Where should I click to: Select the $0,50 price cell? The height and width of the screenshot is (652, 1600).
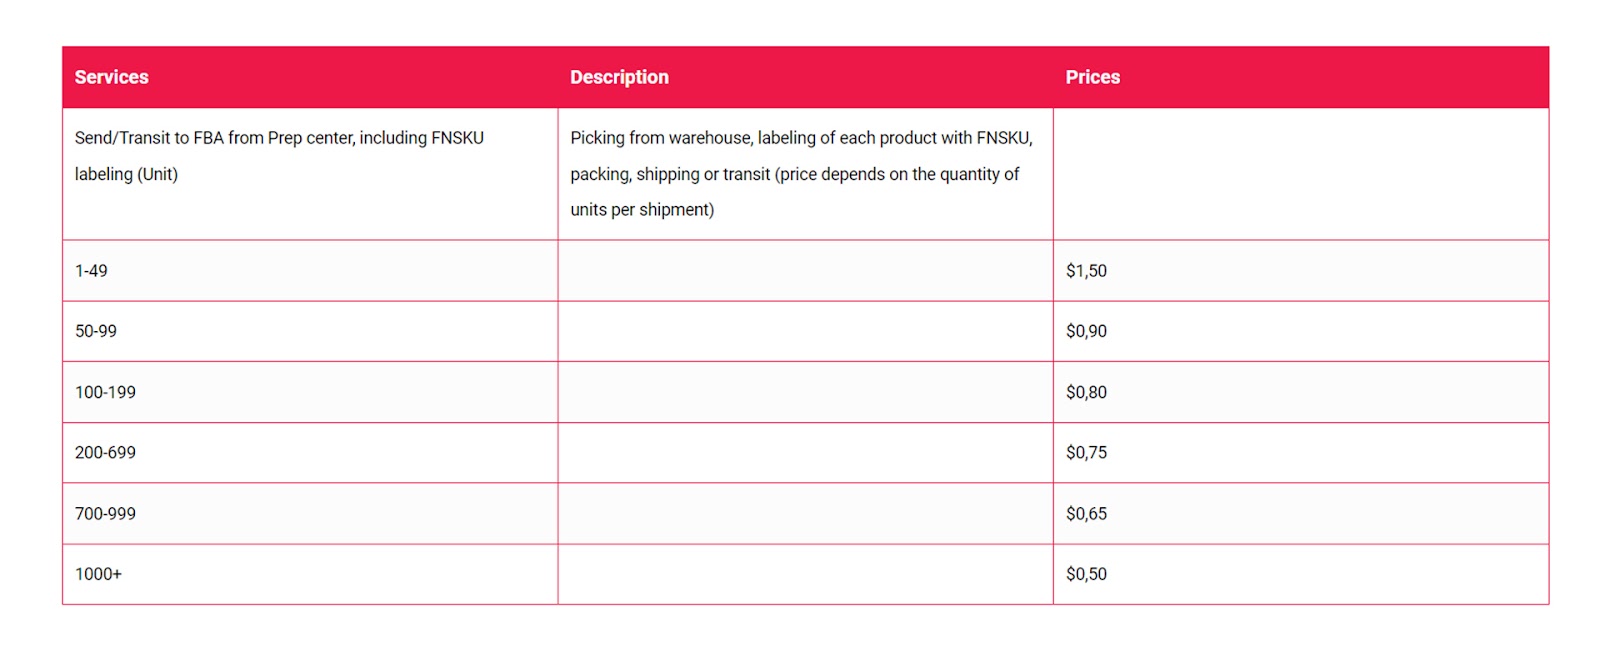tap(1086, 574)
